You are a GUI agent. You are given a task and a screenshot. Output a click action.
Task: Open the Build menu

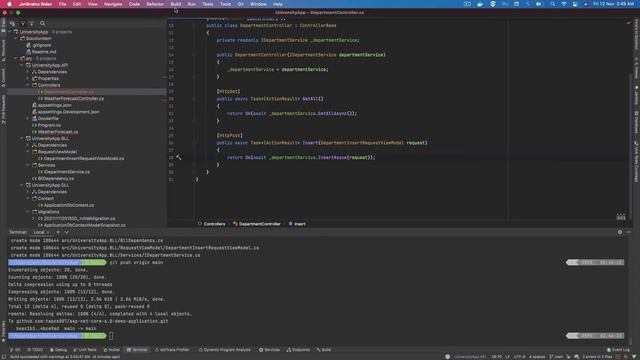coord(176,4)
